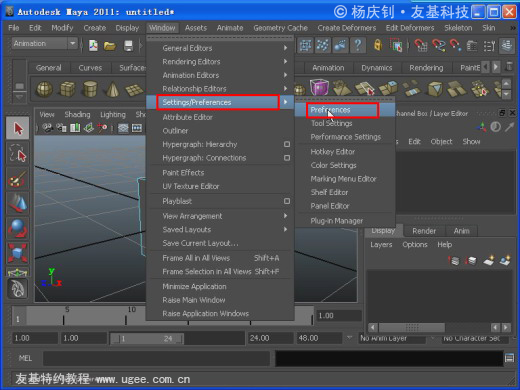Toggle MEL command line language label
520x390 pixels.
25,358
